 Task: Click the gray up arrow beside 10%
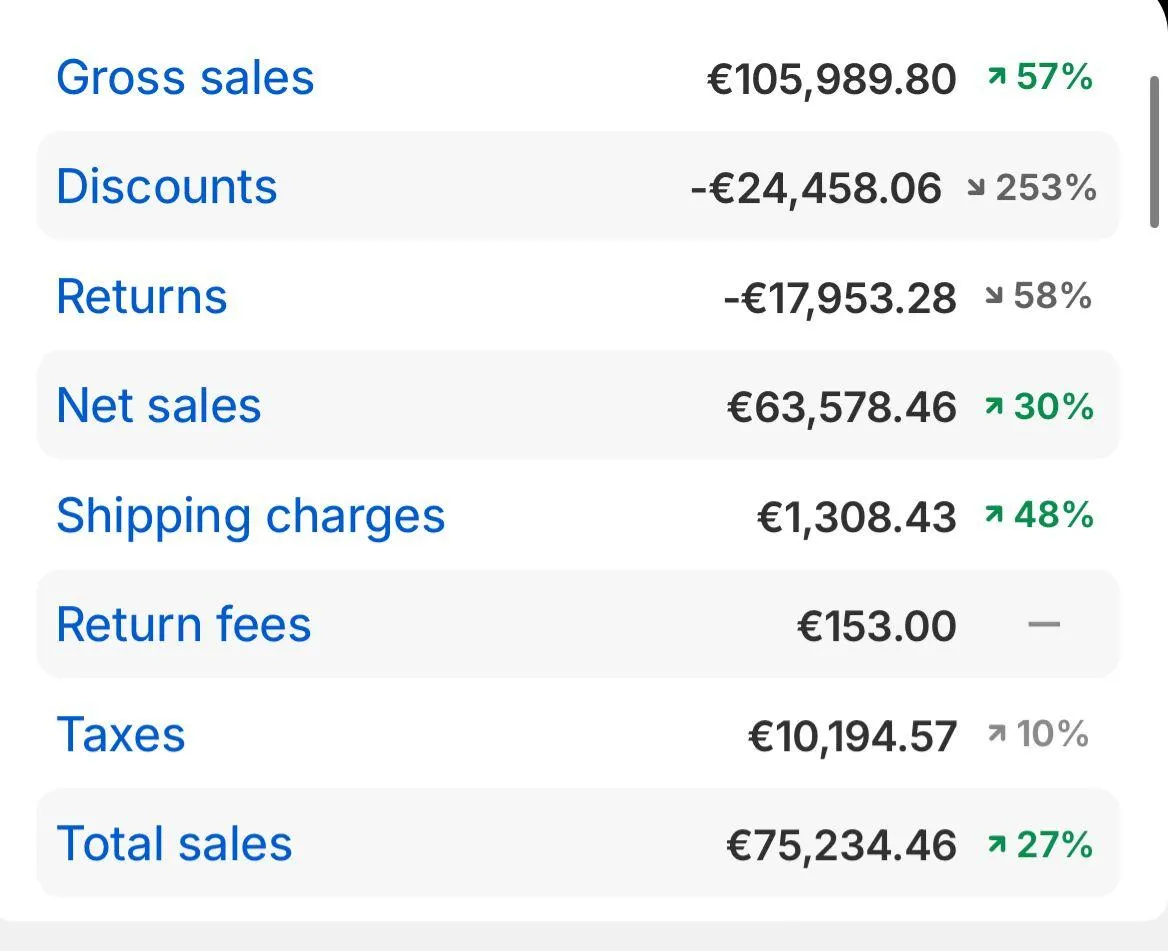(x=996, y=735)
